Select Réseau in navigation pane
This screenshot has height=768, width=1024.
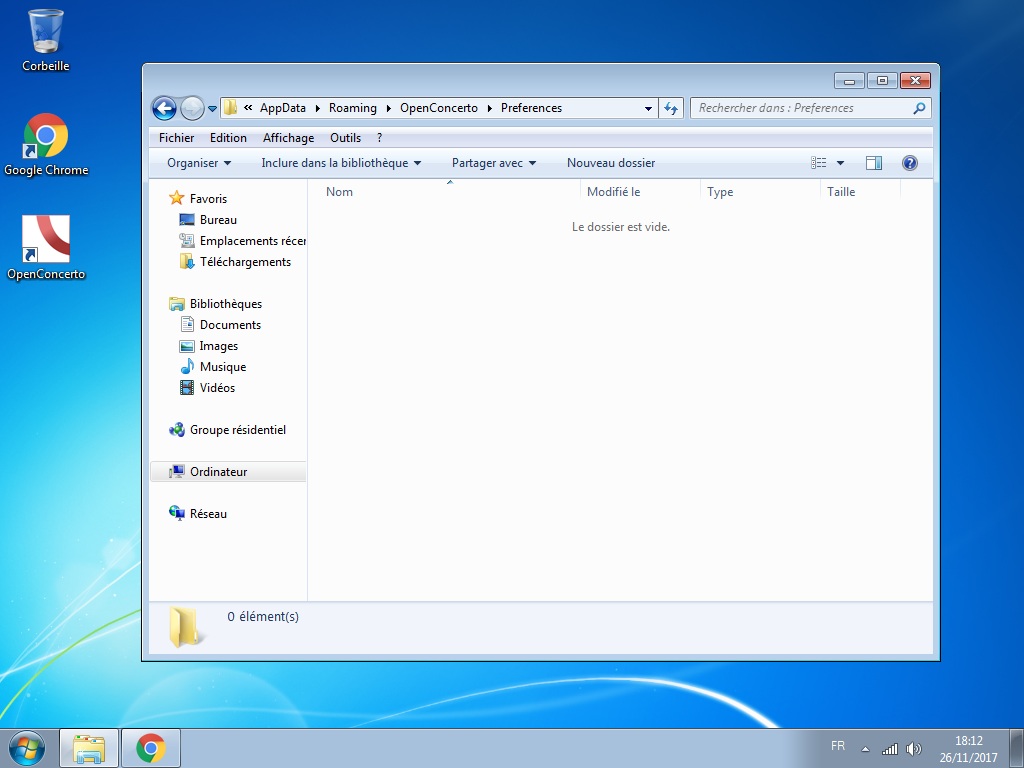208,514
